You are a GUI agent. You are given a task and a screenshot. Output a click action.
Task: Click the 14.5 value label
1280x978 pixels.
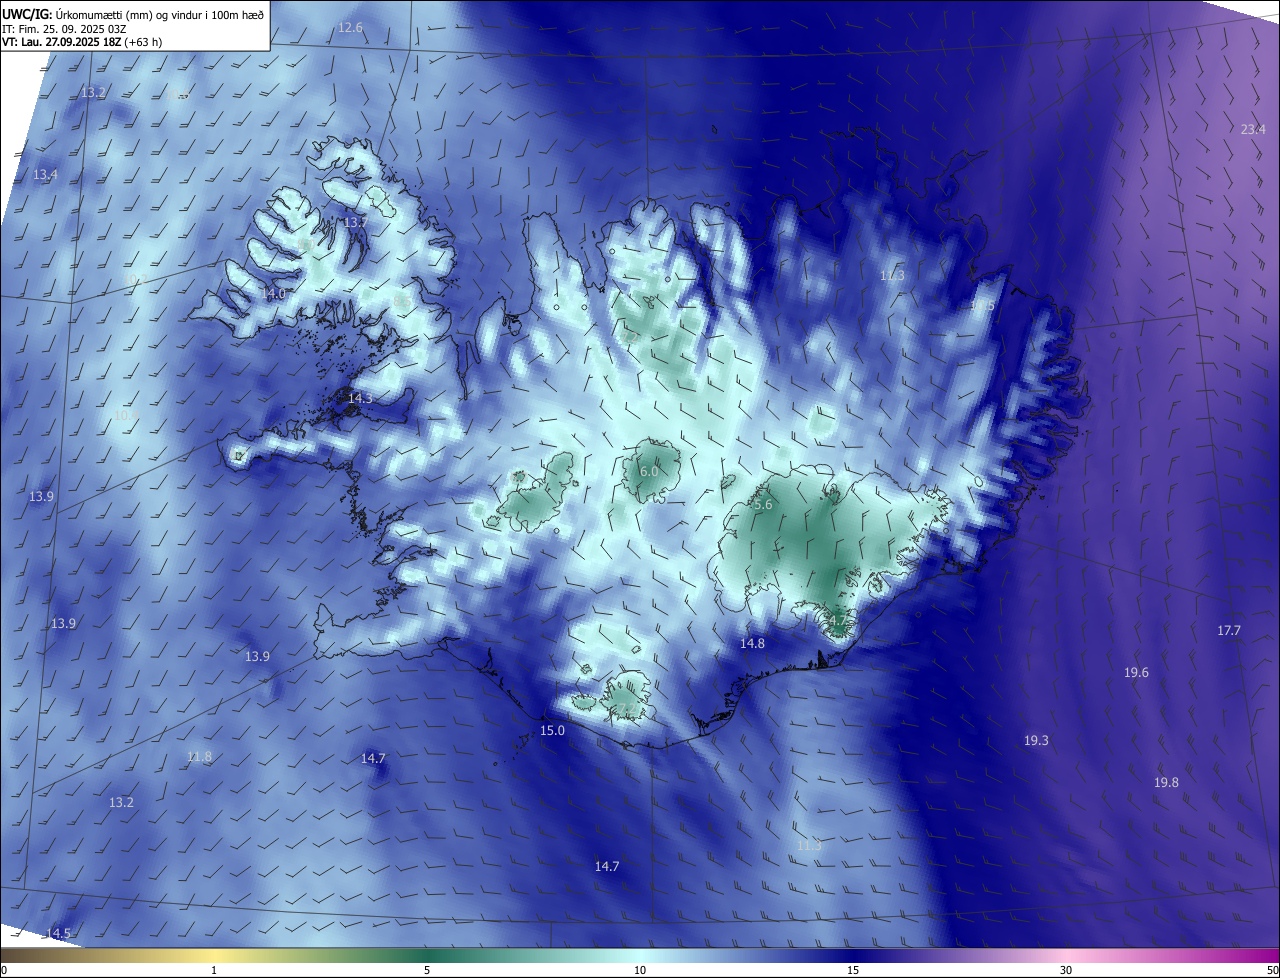point(59,934)
